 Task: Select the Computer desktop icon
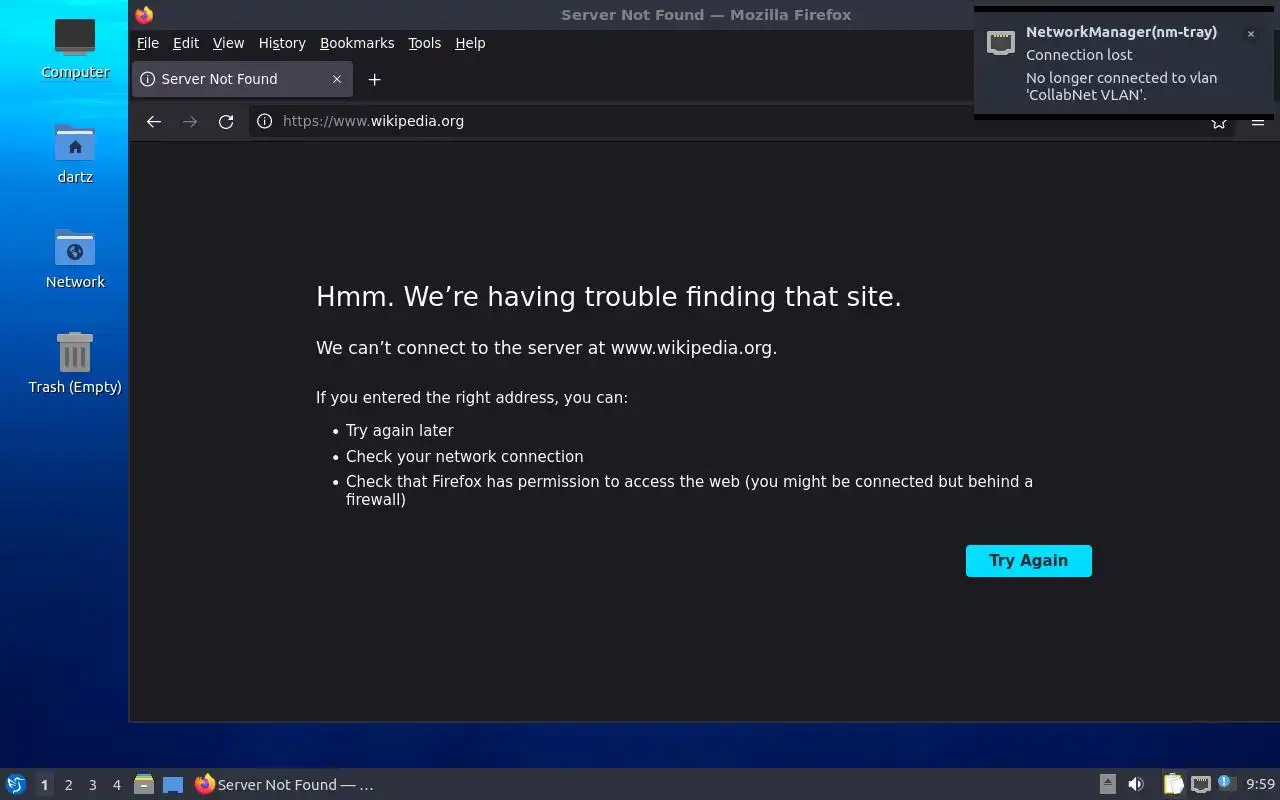point(75,47)
